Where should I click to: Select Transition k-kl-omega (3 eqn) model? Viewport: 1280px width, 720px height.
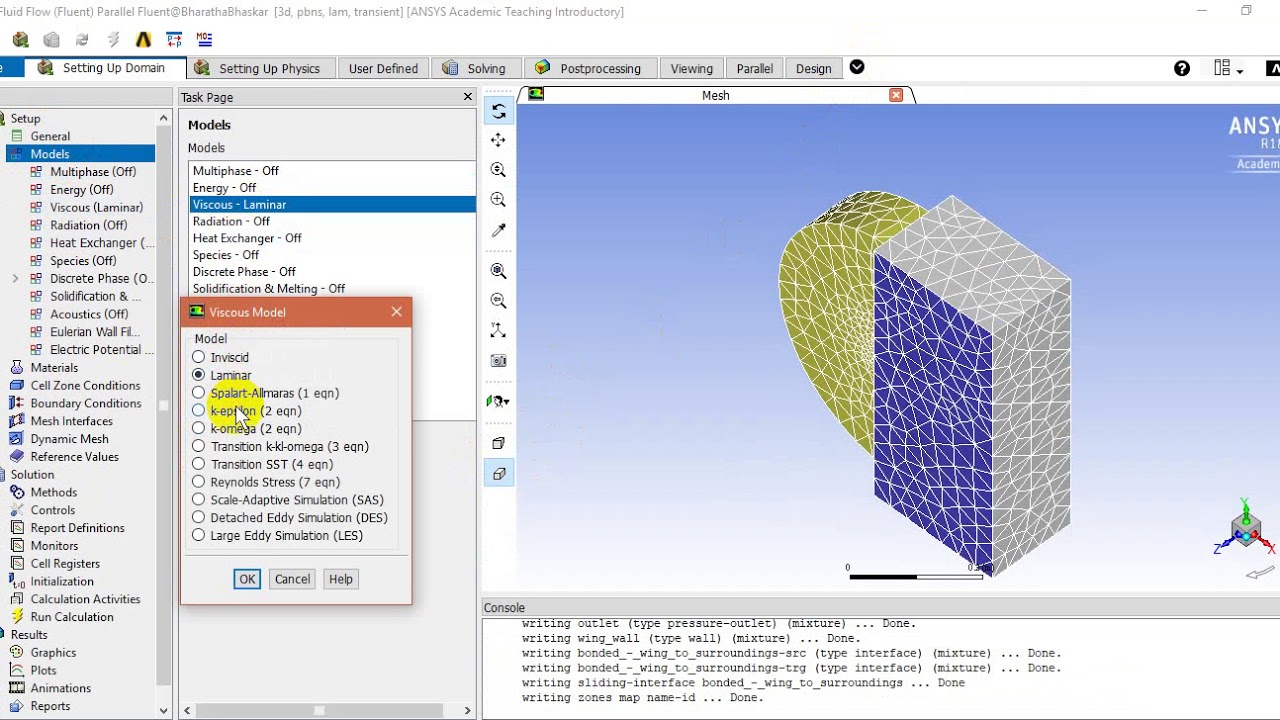pyautogui.click(x=199, y=446)
